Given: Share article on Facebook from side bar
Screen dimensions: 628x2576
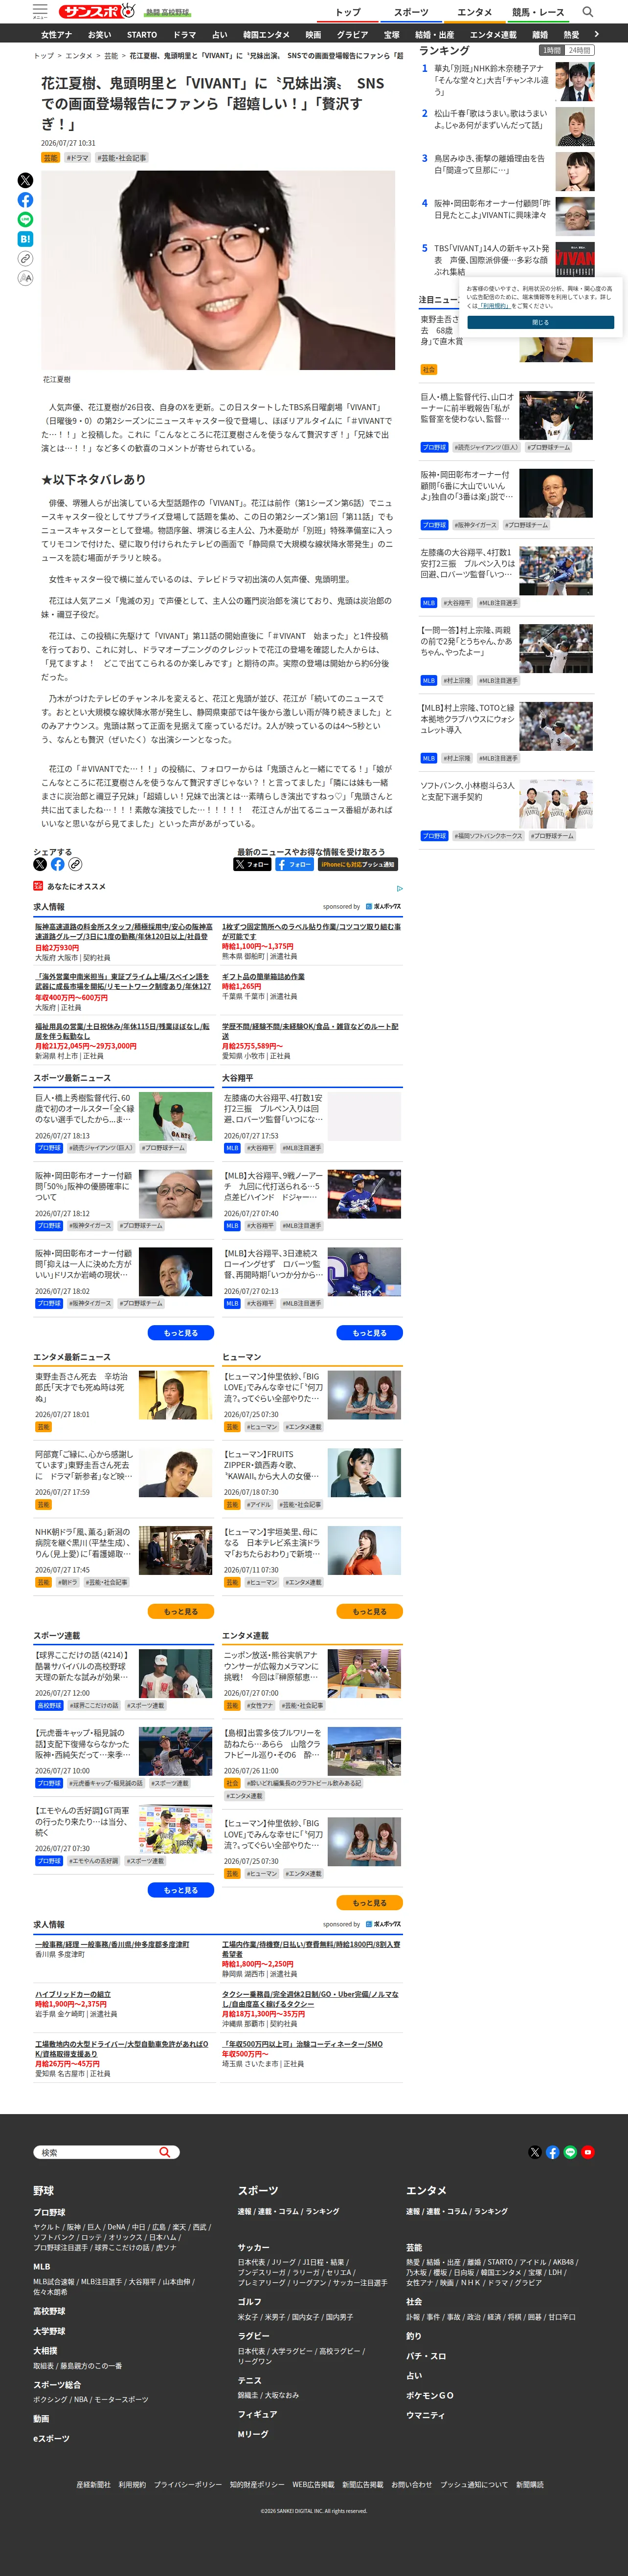Looking at the screenshot, I should coord(25,200).
